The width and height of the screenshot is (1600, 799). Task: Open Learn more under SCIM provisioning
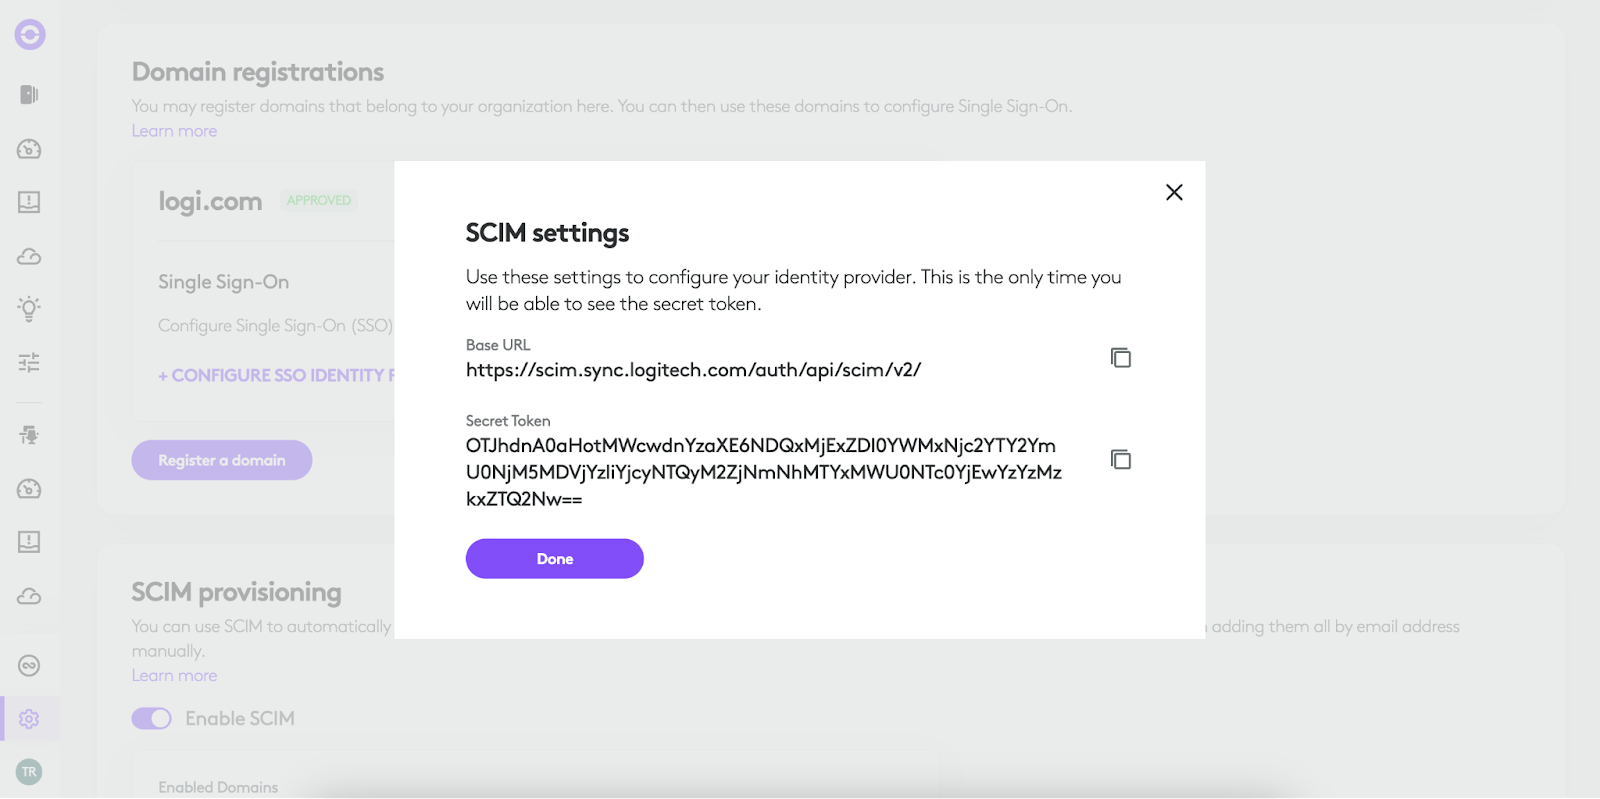tap(174, 676)
